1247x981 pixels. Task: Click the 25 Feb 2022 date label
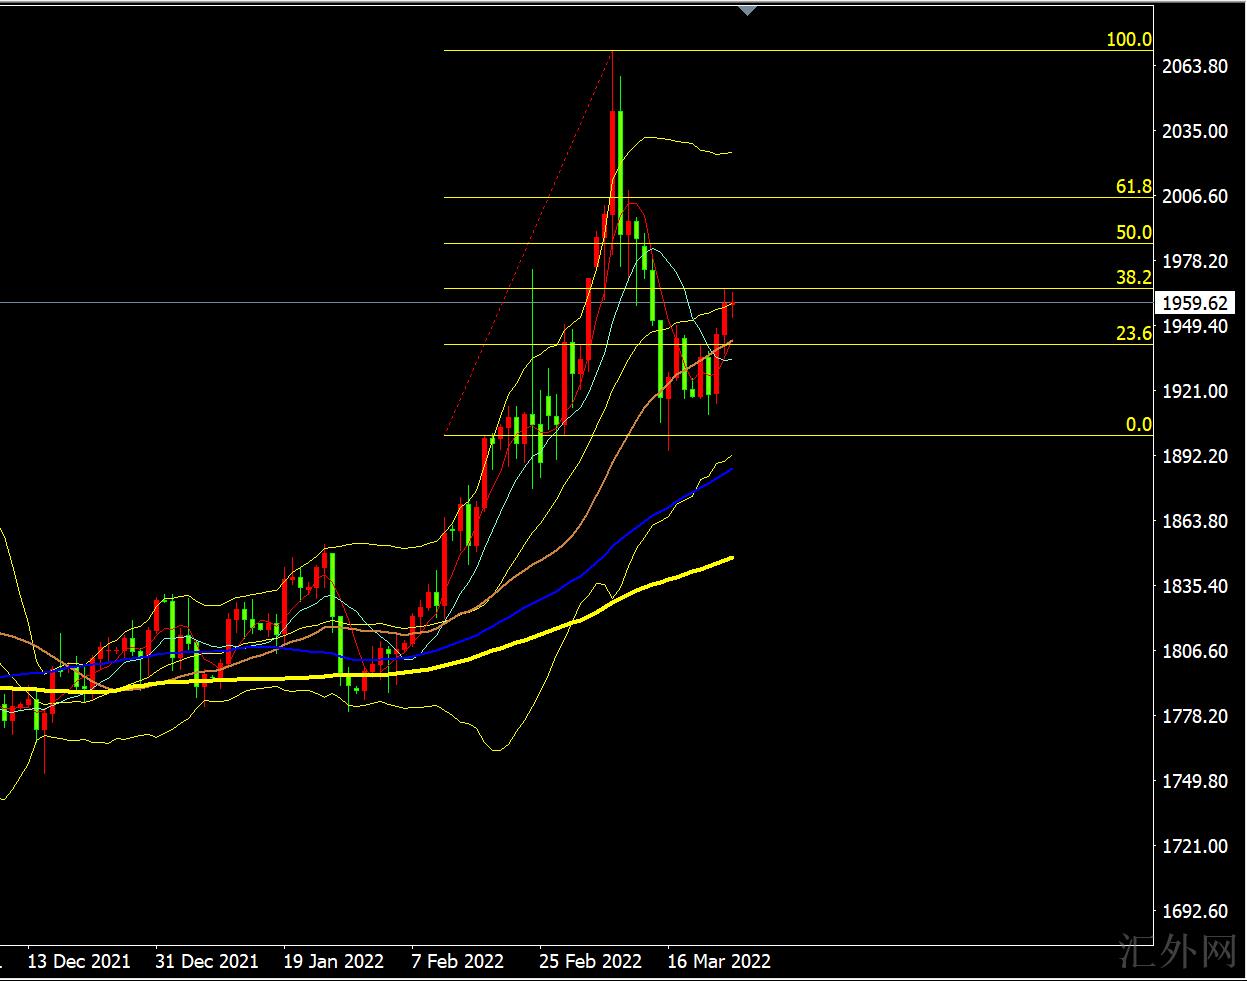pos(590,962)
